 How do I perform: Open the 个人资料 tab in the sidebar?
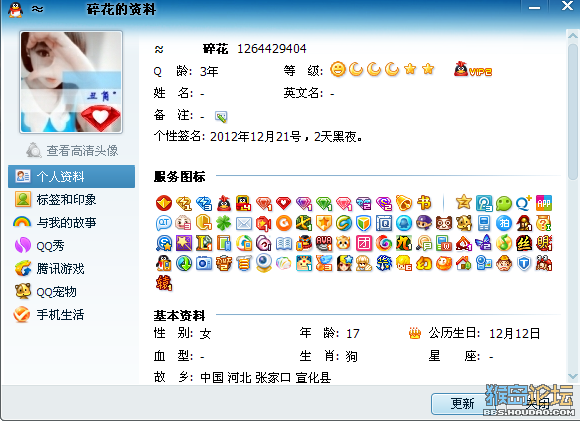71,176
